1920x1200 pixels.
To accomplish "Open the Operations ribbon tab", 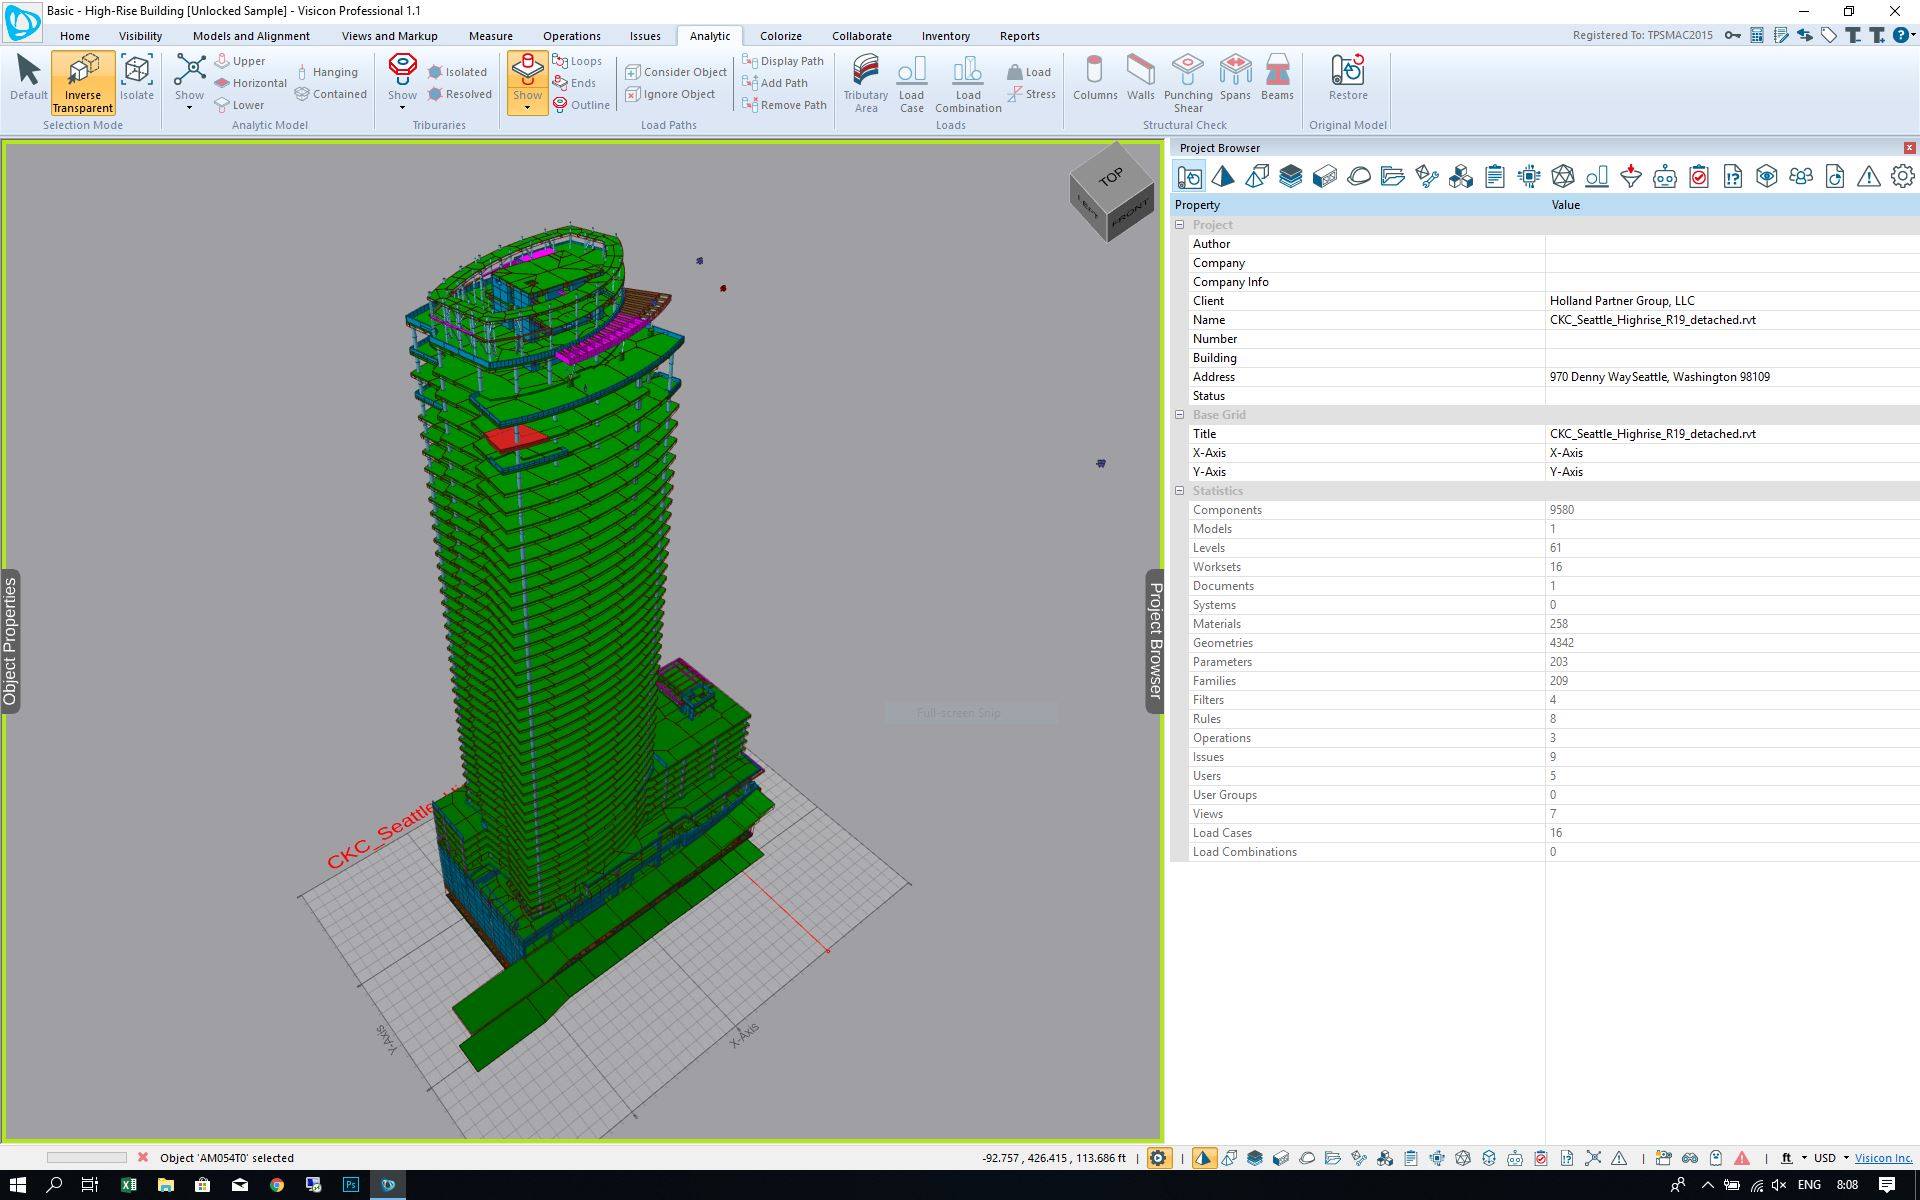I will [x=571, y=36].
